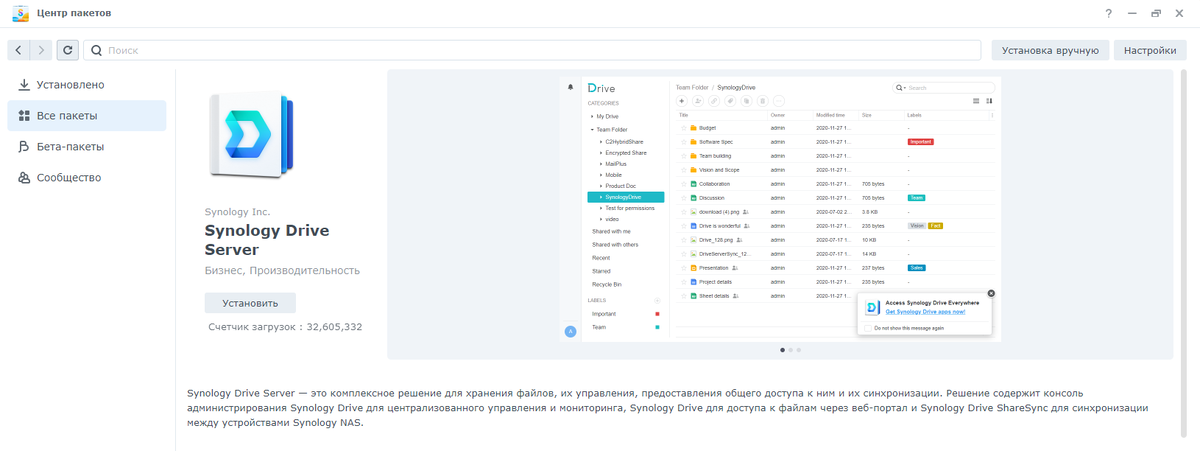
Task: Show the third screenshot via last dot
Action: point(799,350)
